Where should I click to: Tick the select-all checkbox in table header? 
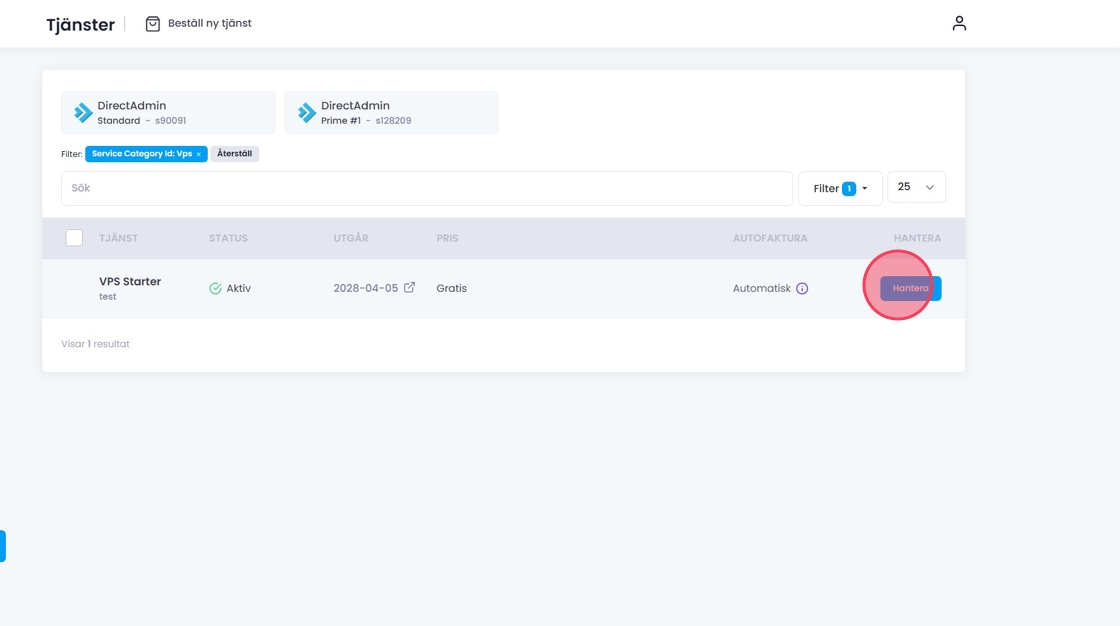pyautogui.click(x=74, y=238)
